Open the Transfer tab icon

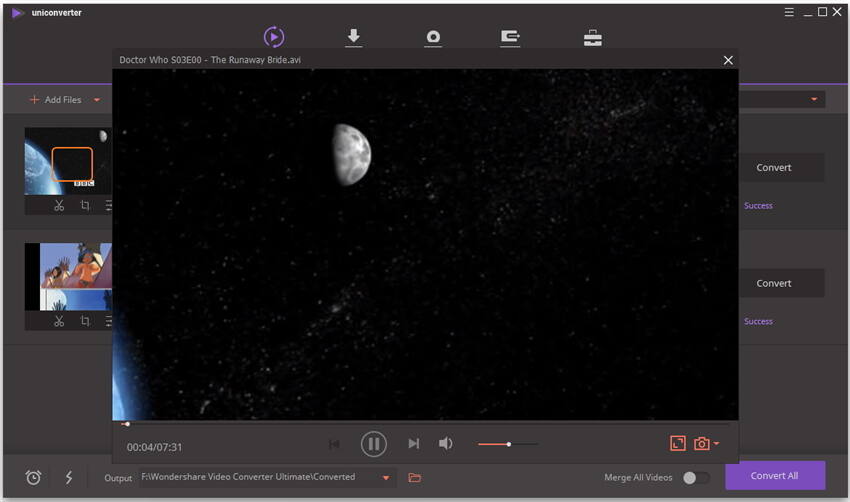click(x=510, y=37)
